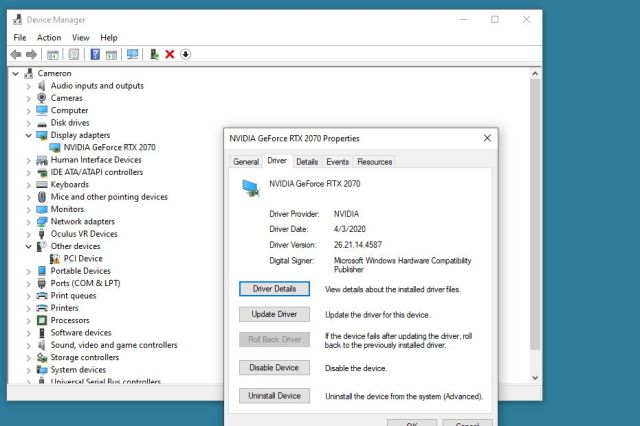Click the red X Uninstall device icon
Viewport: 640px width, 426px height.
[170, 54]
